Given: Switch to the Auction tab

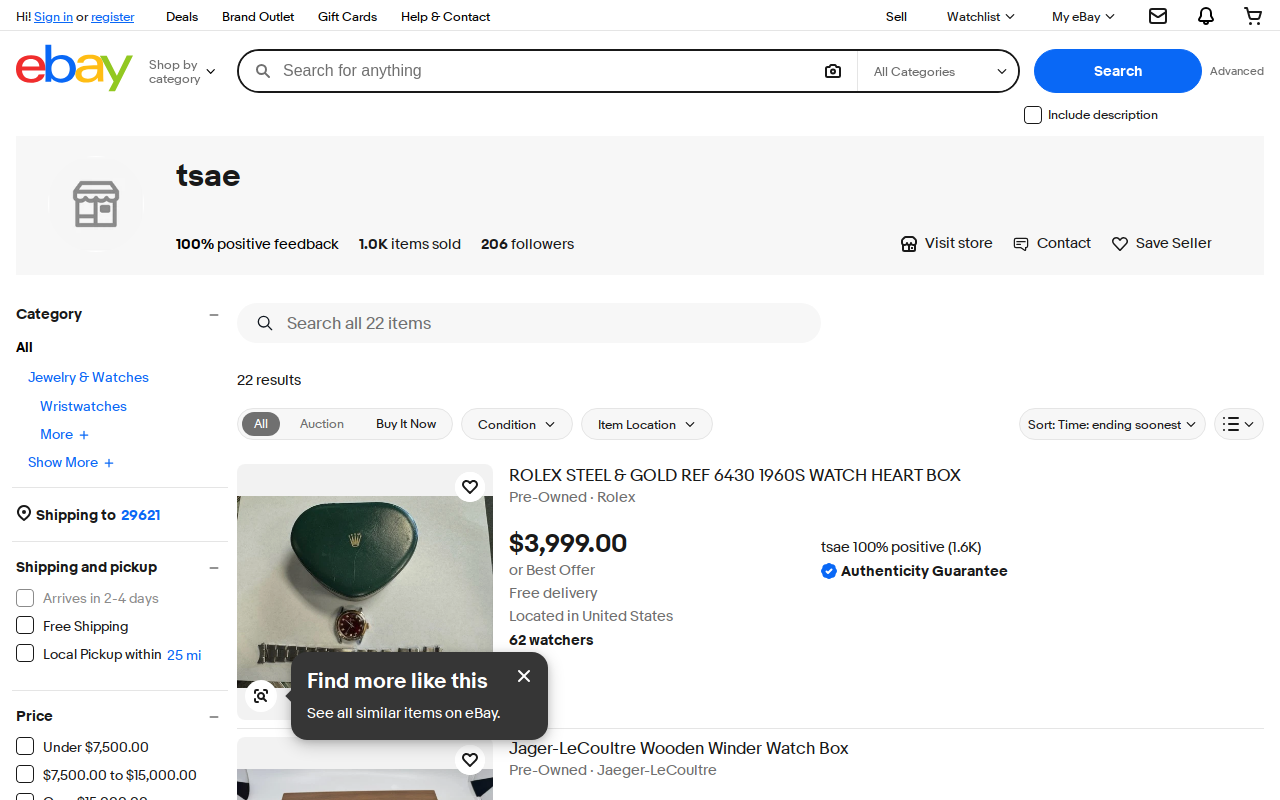Looking at the screenshot, I should [x=322, y=424].
